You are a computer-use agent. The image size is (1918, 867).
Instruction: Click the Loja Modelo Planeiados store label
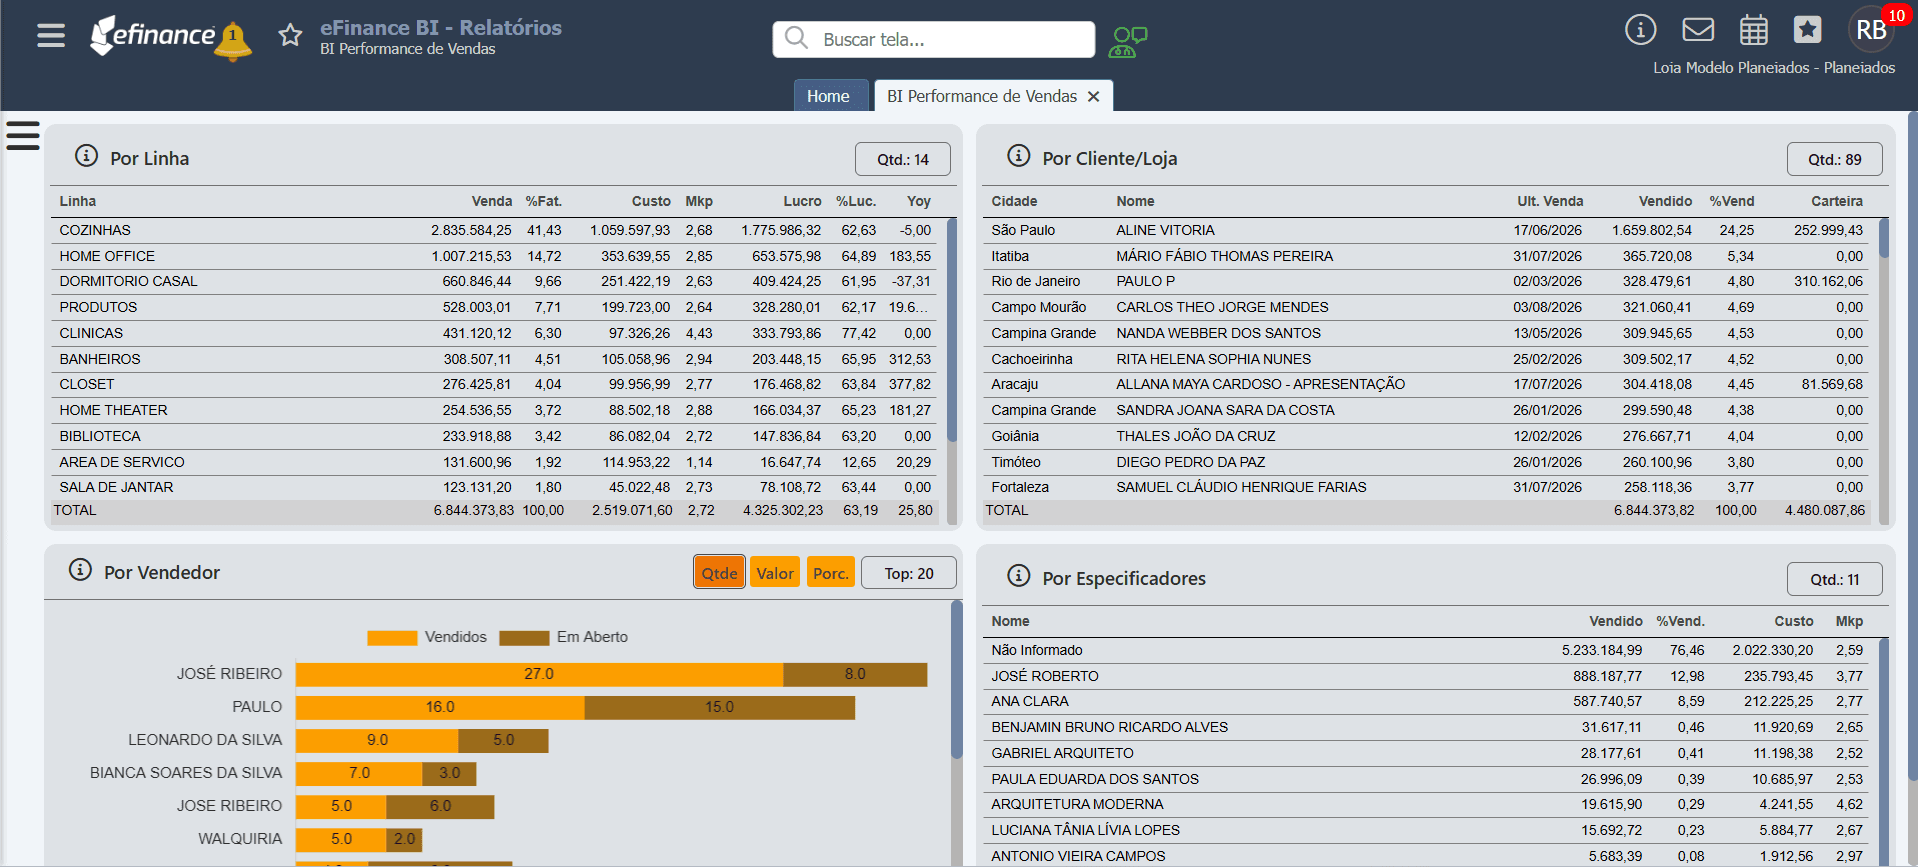[1774, 68]
